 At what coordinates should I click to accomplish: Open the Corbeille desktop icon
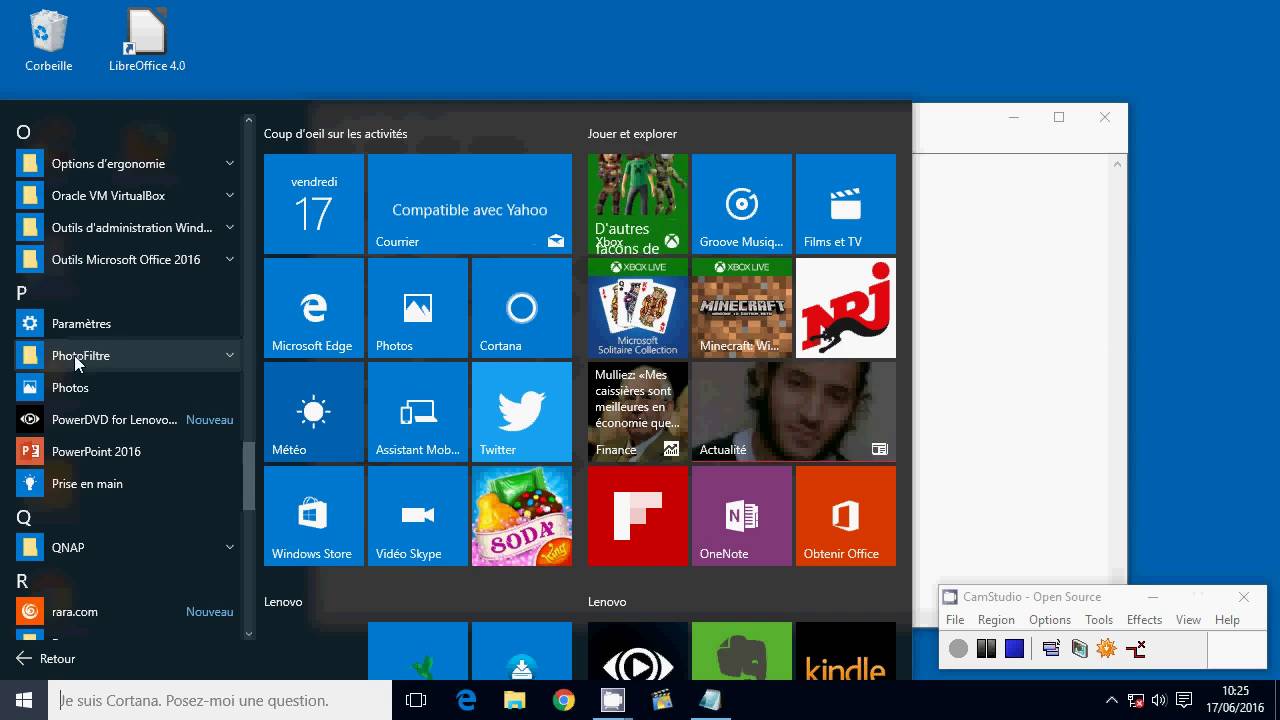coord(48,41)
